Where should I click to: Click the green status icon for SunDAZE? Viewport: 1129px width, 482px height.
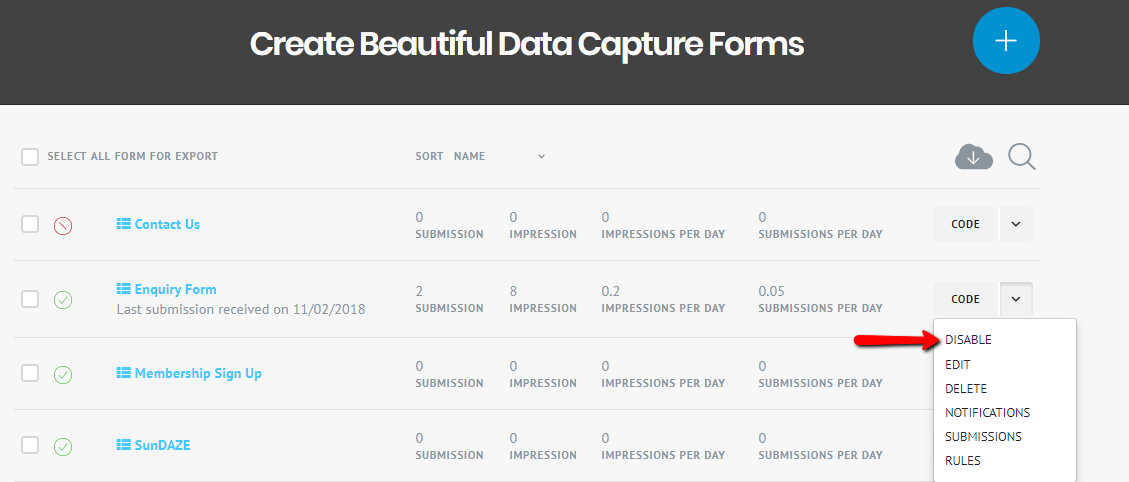(63, 446)
